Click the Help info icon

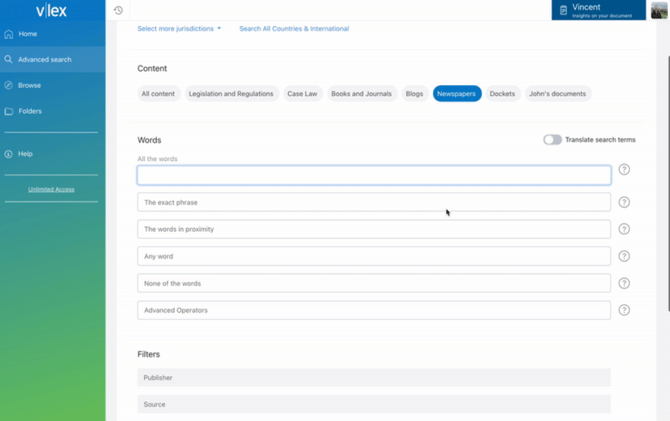[9, 154]
